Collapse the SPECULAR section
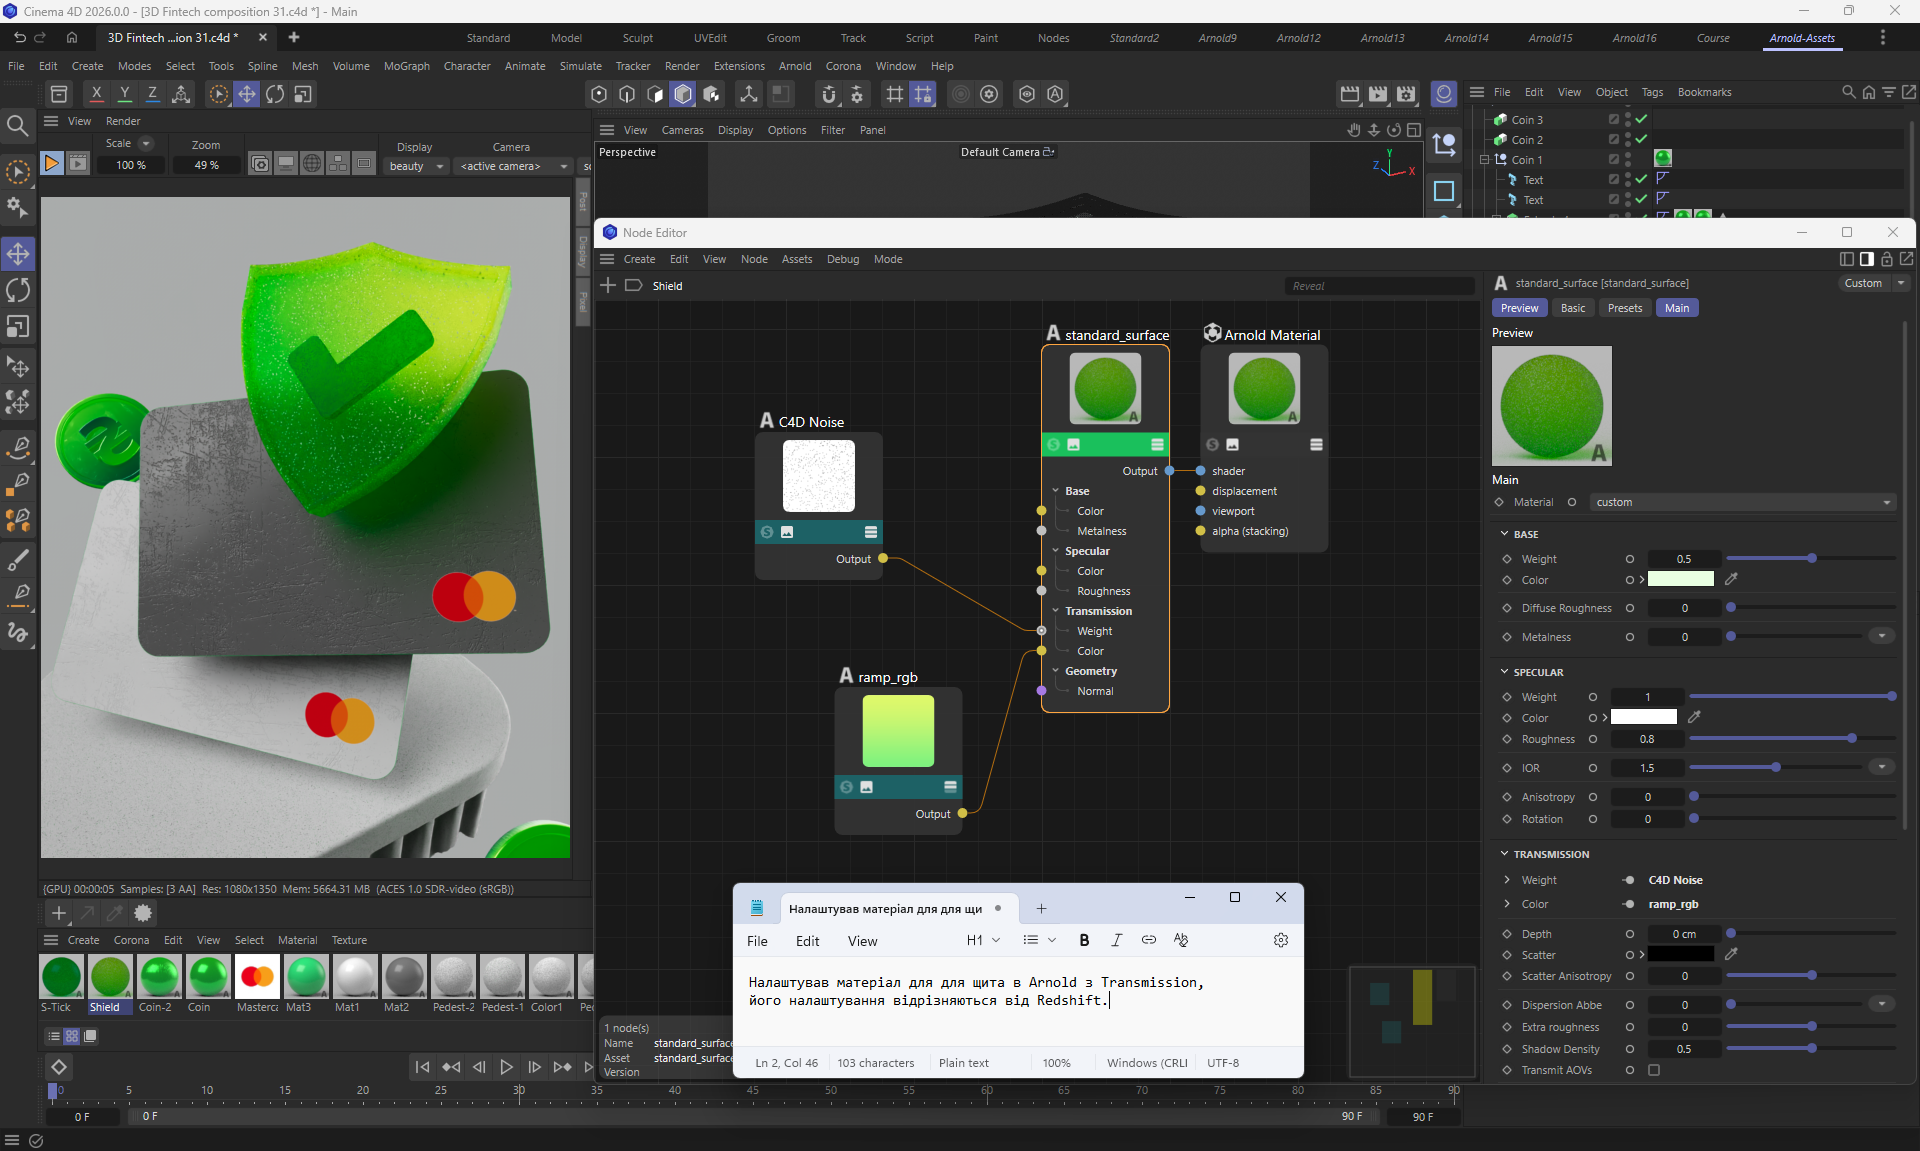The width and height of the screenshot is (1920, 1151). click(x=1504, y=672)
